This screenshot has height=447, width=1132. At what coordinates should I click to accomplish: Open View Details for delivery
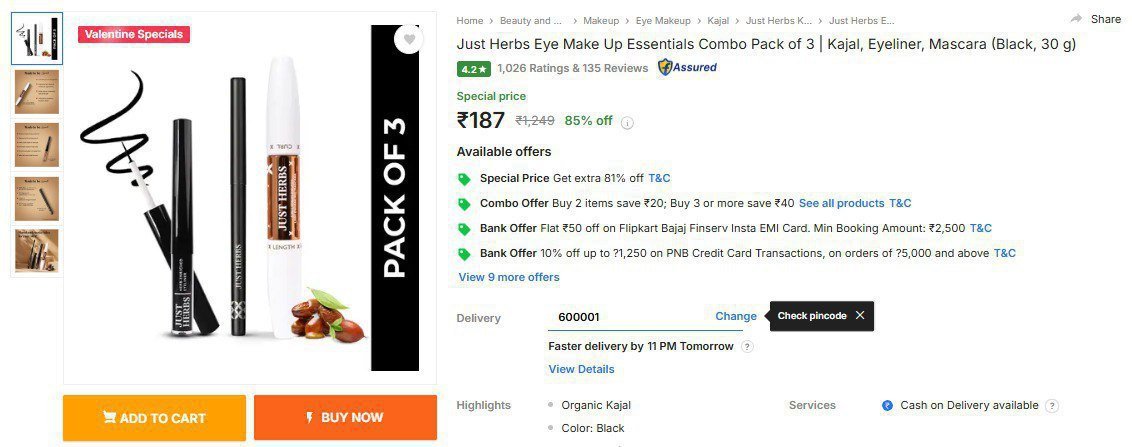pyautogui.click(x=581, y=369)
